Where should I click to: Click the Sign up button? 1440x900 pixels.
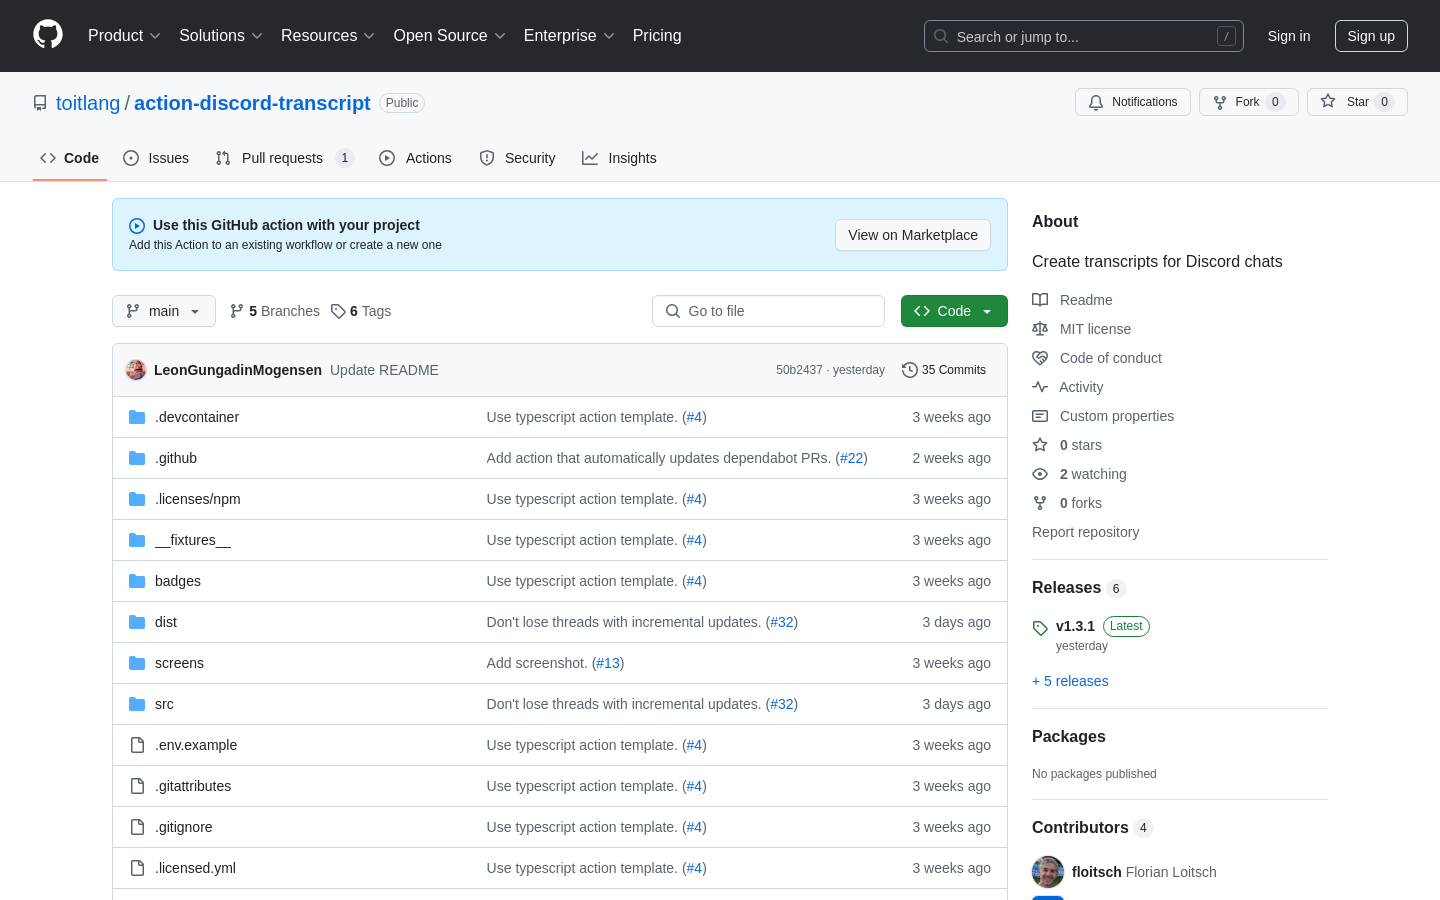[x=1371, y=36]
